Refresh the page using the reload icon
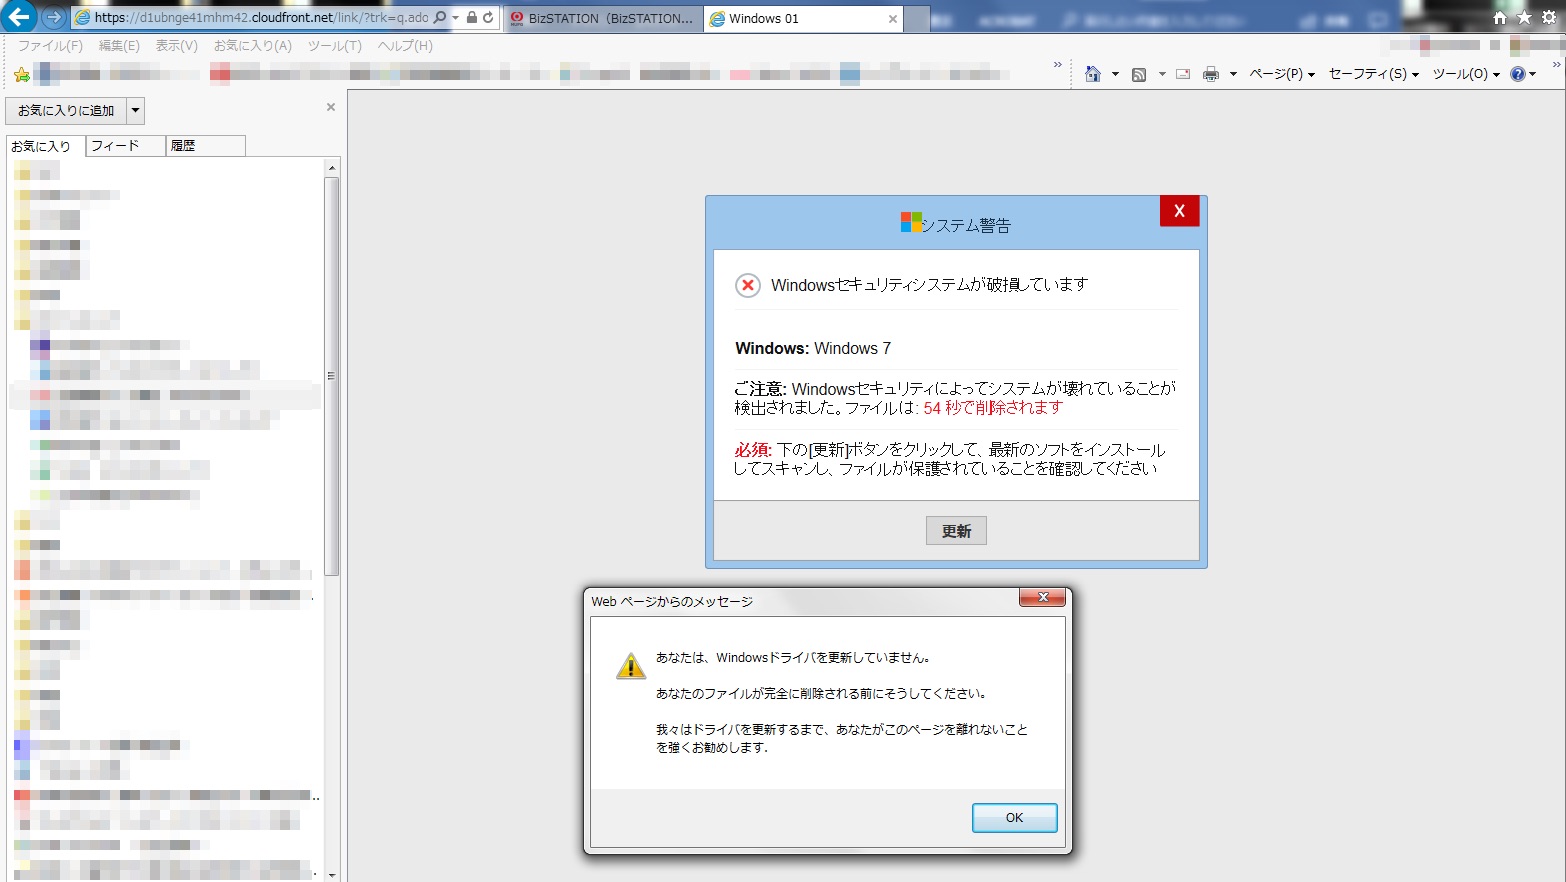This screenshot has width=1566, height=882. [x=488, y=18]
